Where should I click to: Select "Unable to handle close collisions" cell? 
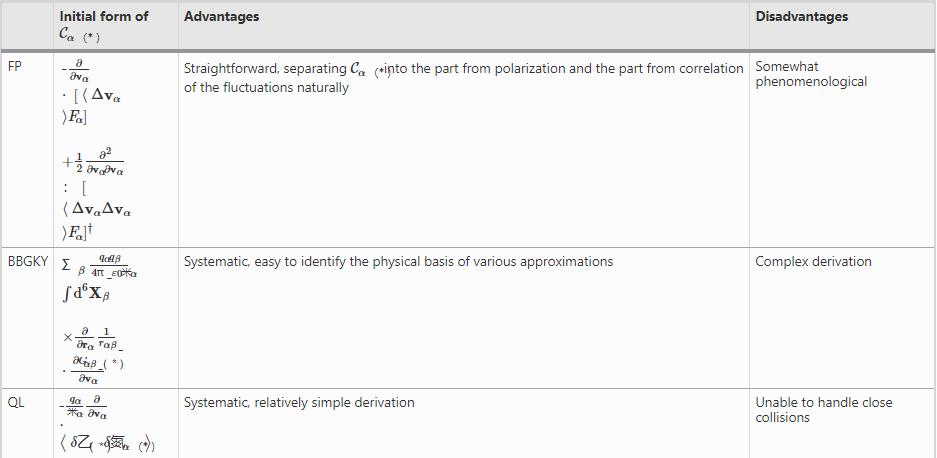pyautogui.click(x=823, y=410)
